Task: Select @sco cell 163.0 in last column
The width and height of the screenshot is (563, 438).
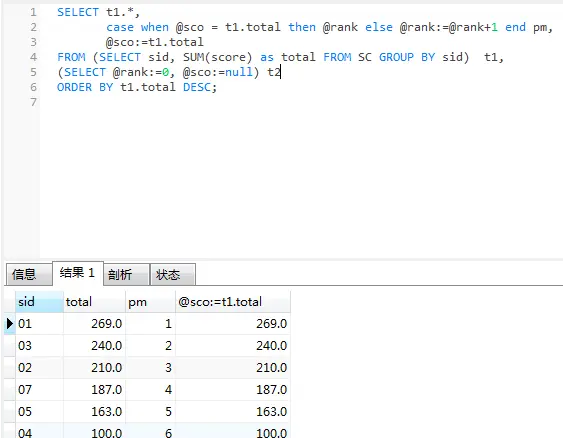Action: click(x=233, y=411)
